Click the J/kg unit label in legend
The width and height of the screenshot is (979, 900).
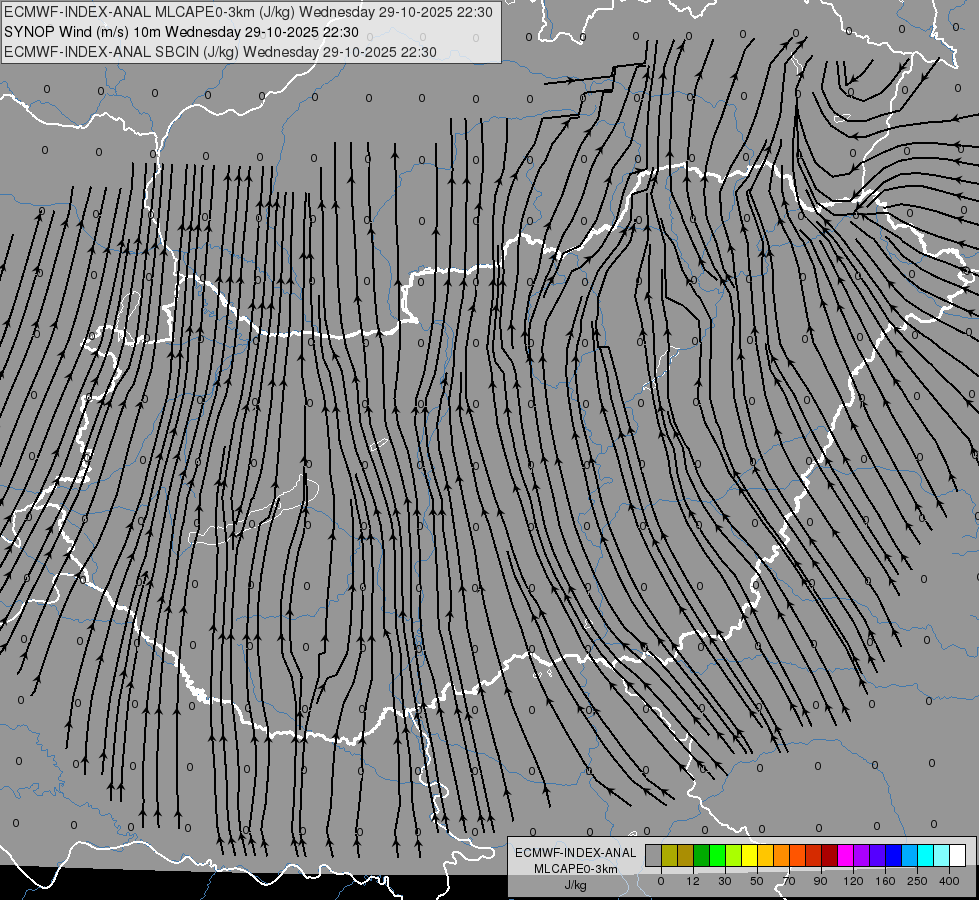pyautogui.click(x=575, y=885)
